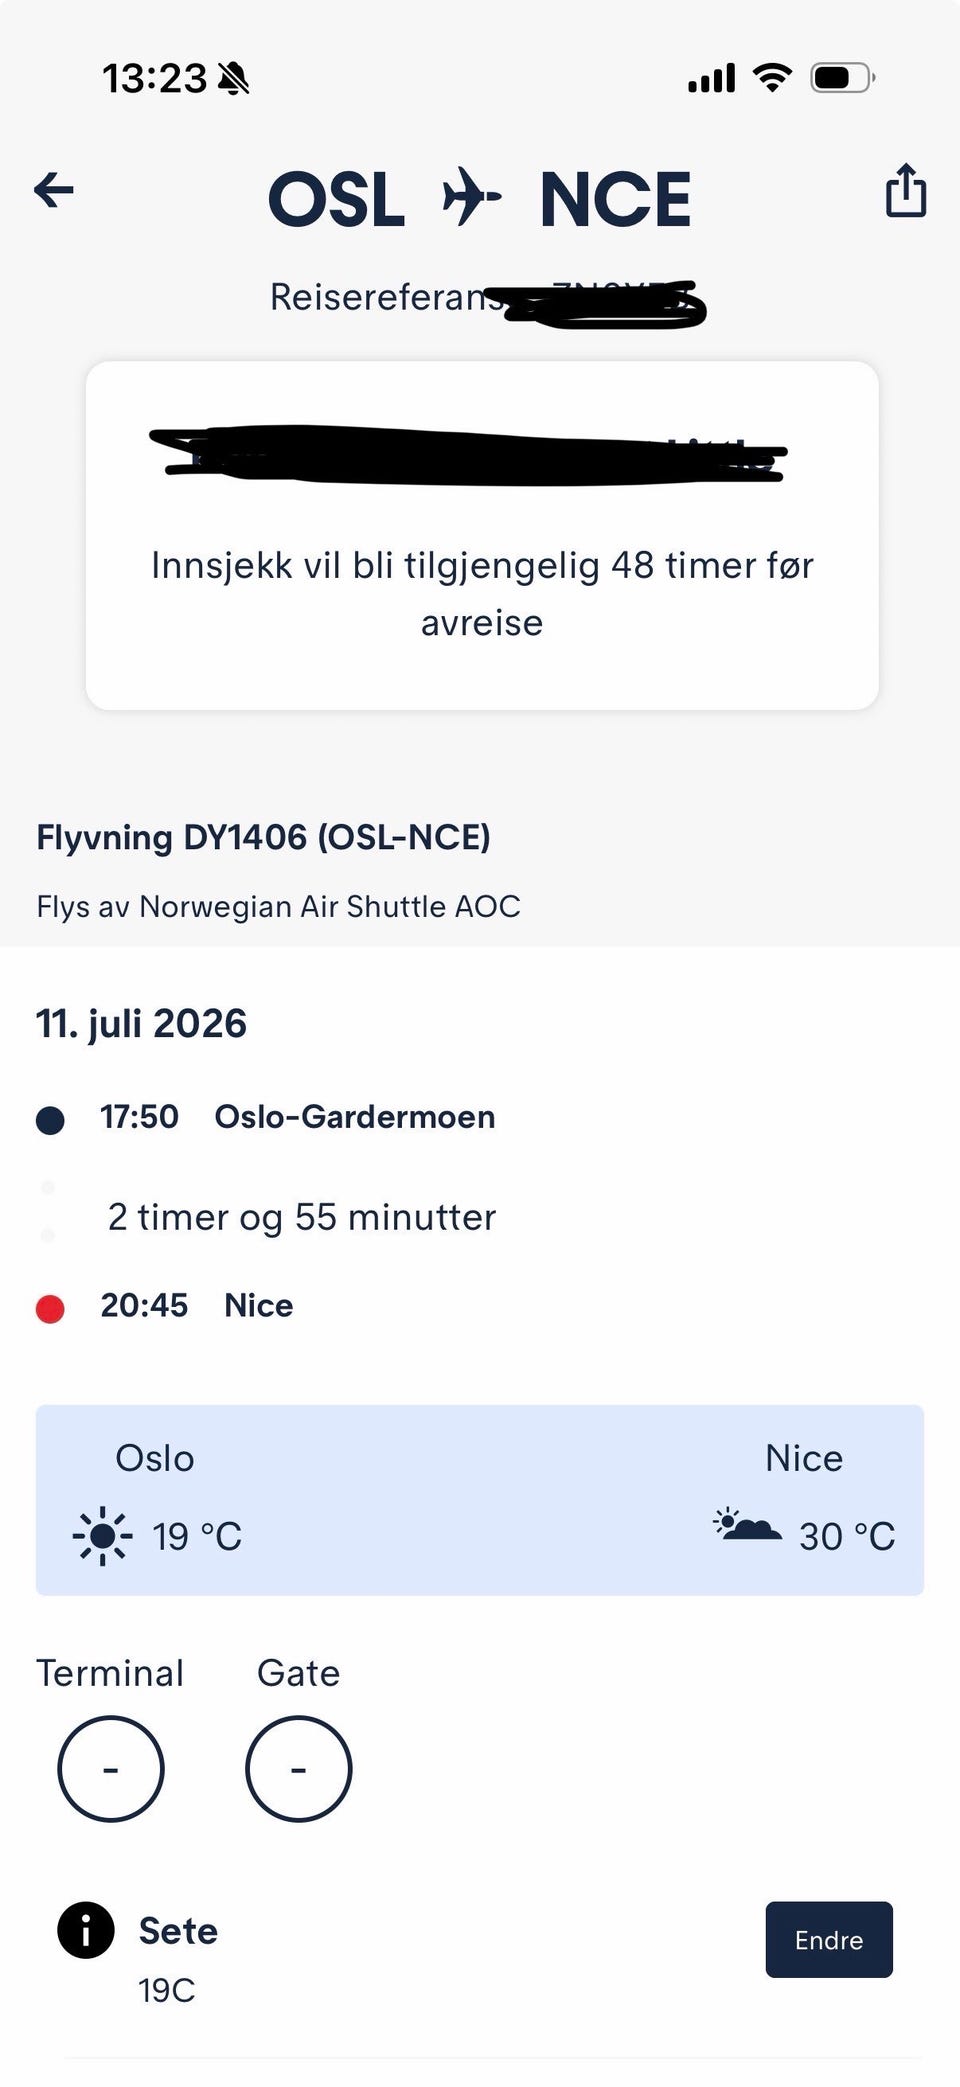Tap the seat number 19C
Image resolution: width=960 pixels, height=2087 pixels.
[x=167, y=1990]
